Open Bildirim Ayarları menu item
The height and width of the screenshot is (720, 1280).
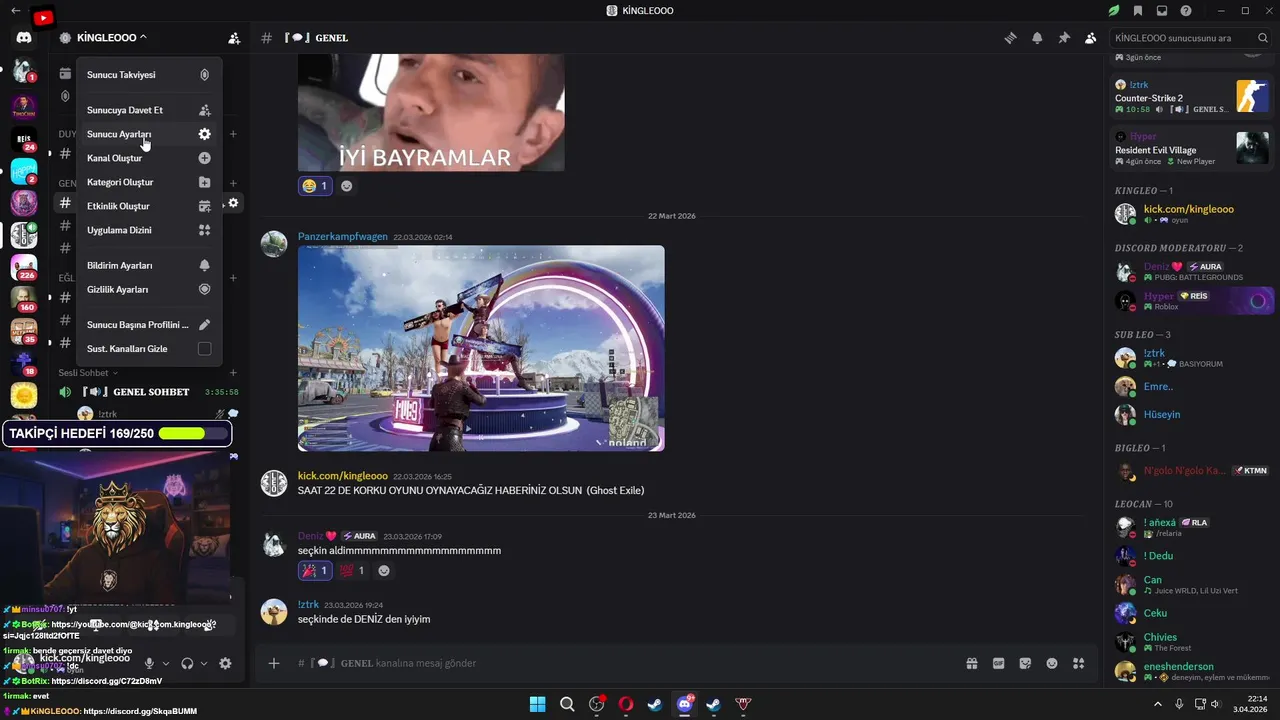(x=149, y=266)
